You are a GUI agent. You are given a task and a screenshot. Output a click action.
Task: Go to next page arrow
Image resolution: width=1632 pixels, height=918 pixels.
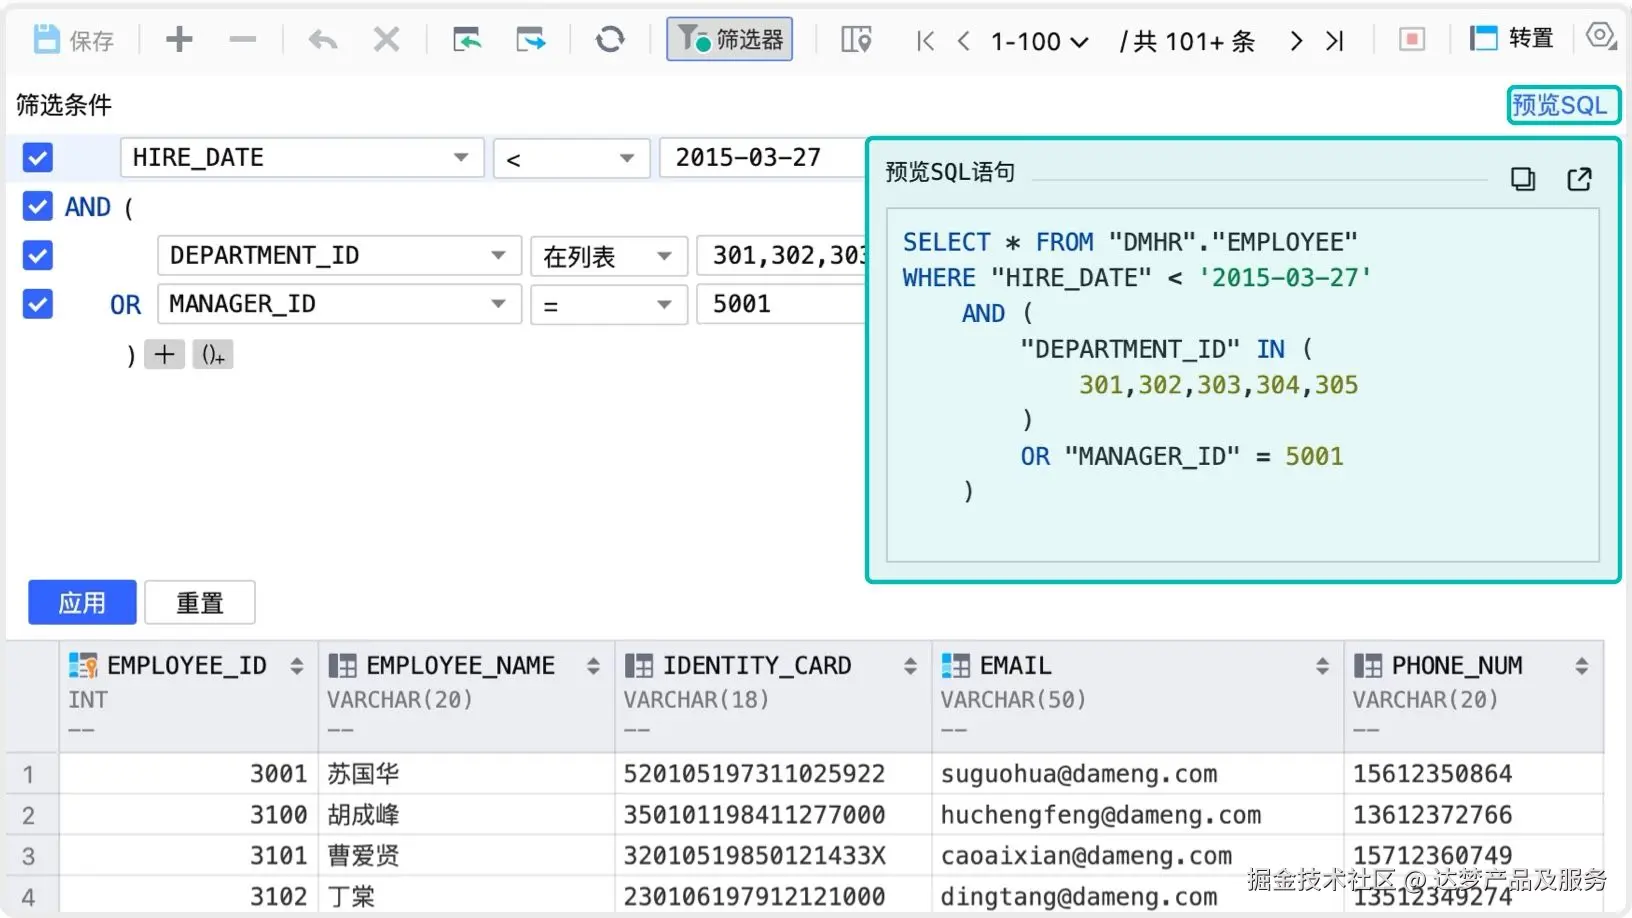pyautogui.click(x=1296, y=41)
